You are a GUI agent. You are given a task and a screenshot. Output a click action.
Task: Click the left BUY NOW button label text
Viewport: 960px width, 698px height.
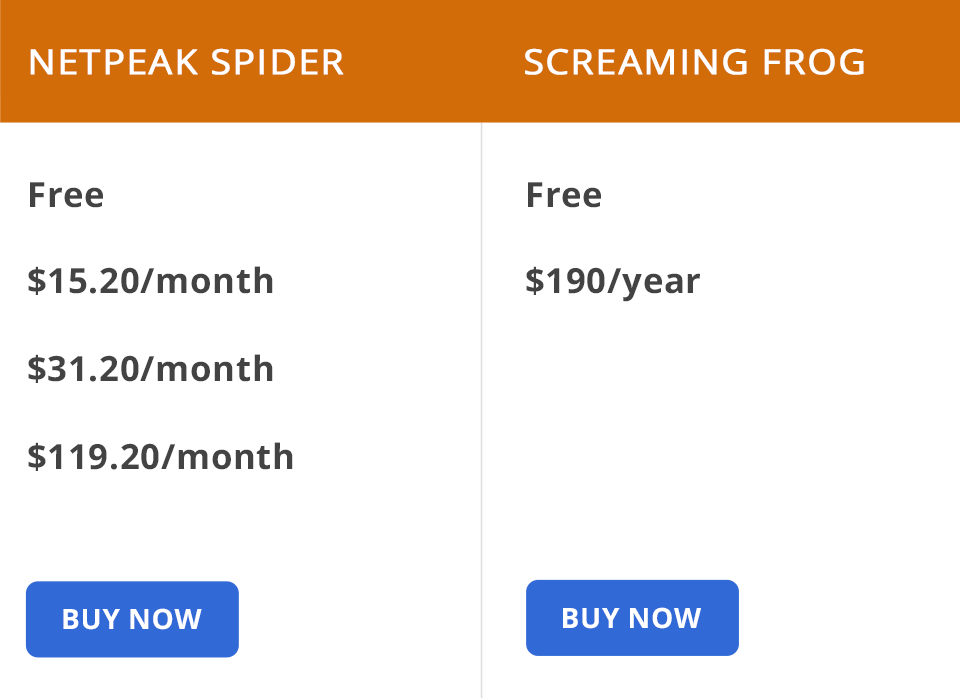pos(132,619)
